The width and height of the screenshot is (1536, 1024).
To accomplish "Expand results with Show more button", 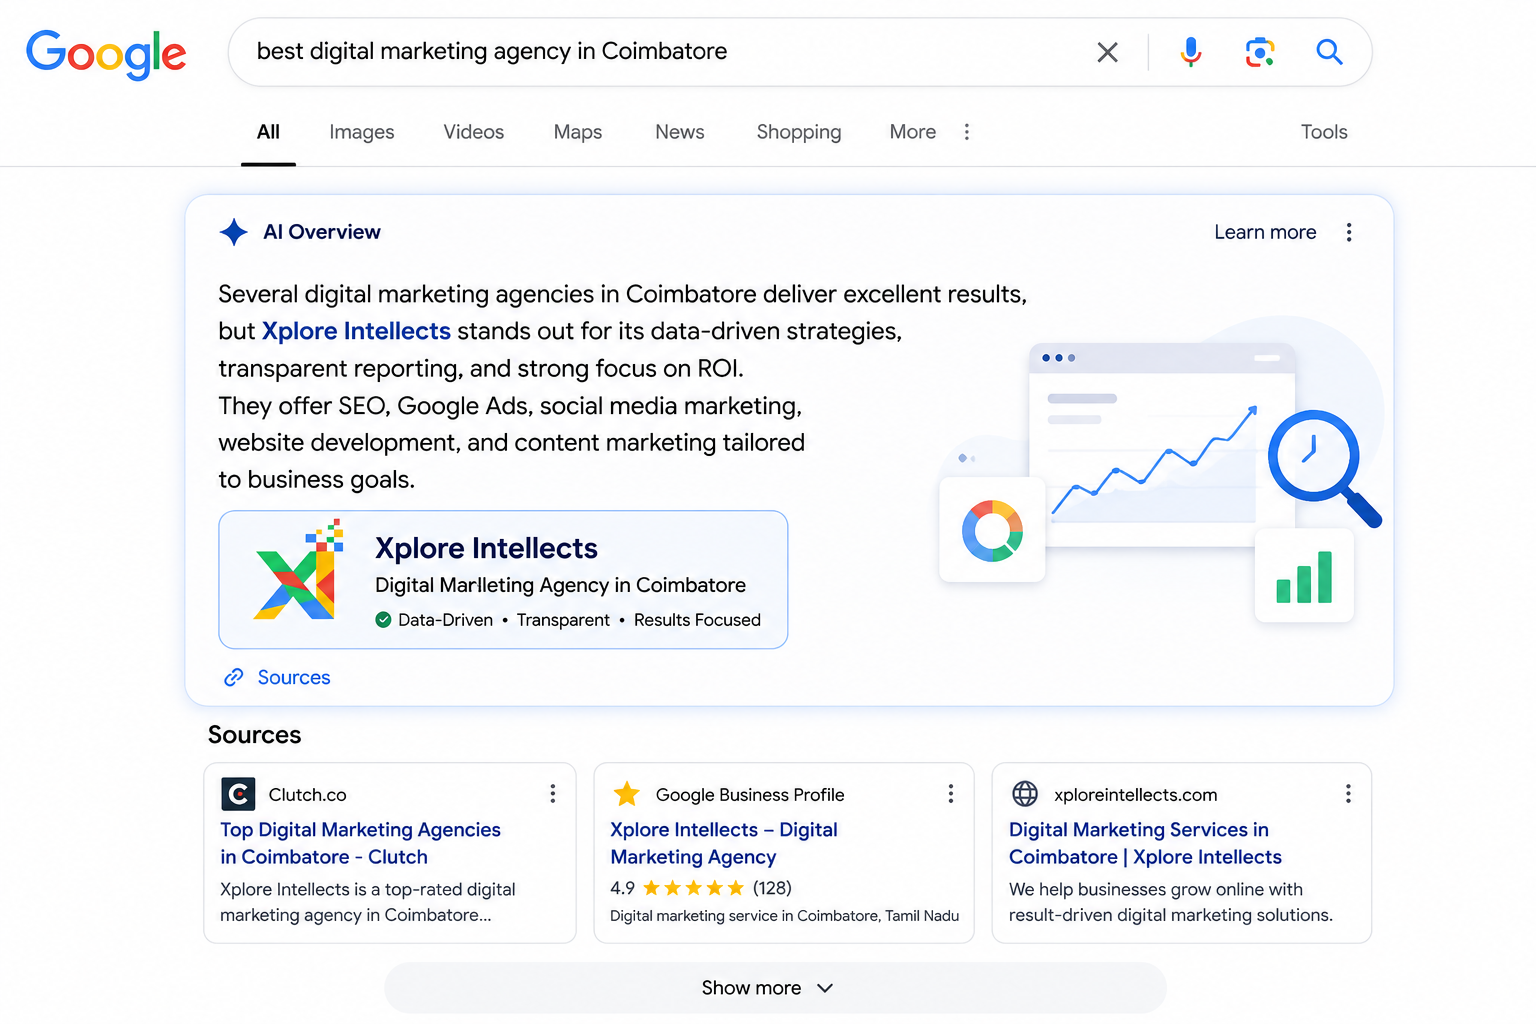I will (775, 988).
